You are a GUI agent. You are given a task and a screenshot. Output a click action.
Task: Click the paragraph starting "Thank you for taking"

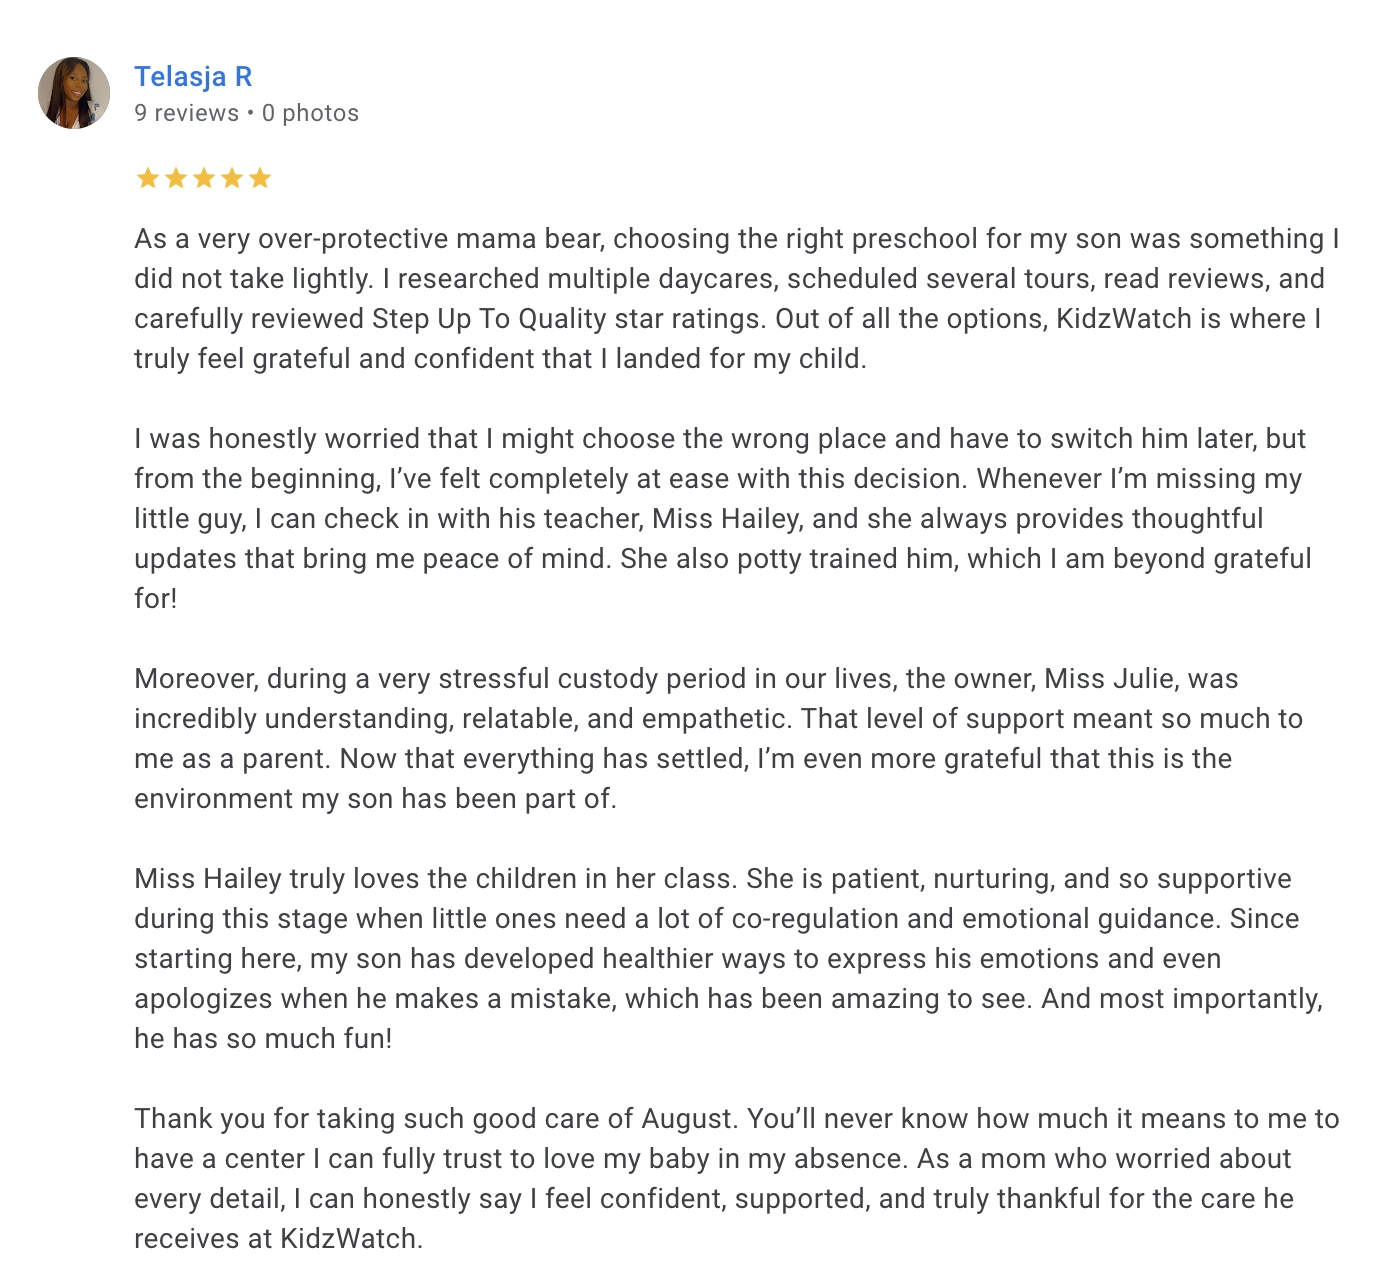(736, 1178)
